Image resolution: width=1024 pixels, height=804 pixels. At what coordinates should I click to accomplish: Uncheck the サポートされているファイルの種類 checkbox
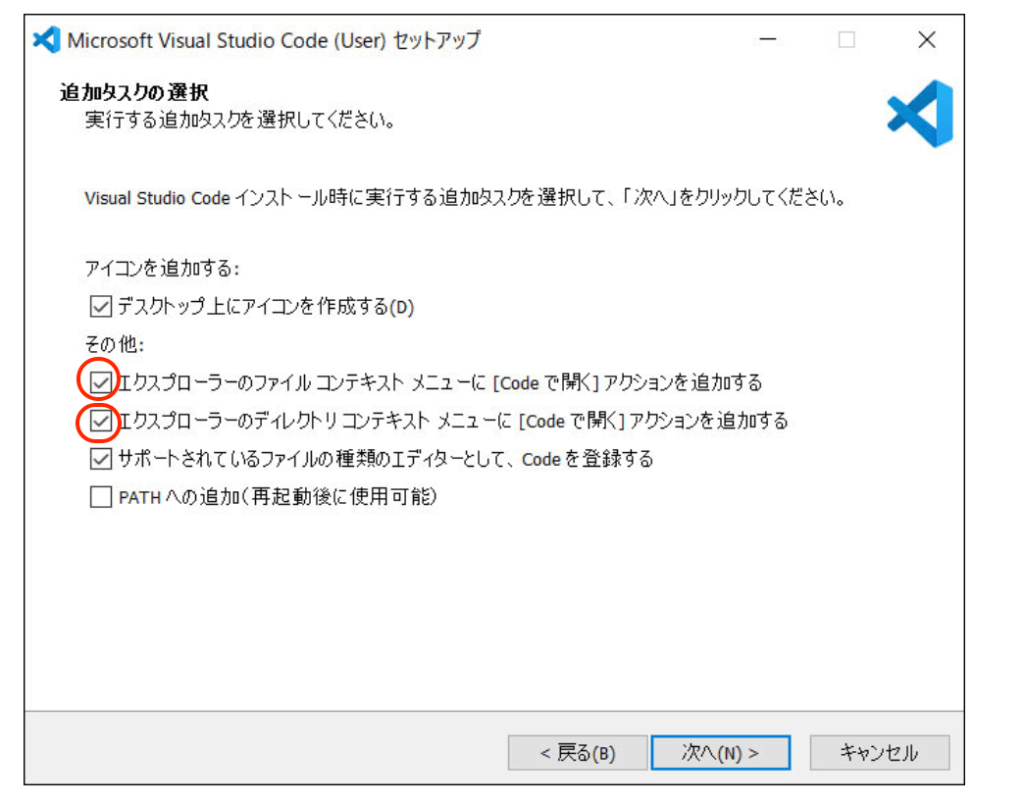tap(100, 459)
